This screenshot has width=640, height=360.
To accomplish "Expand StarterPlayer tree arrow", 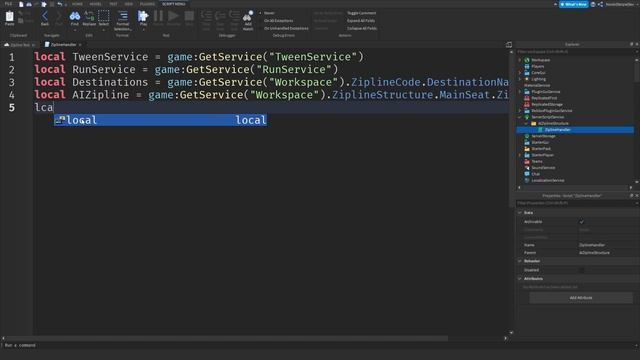I will [x=520, y=155].
